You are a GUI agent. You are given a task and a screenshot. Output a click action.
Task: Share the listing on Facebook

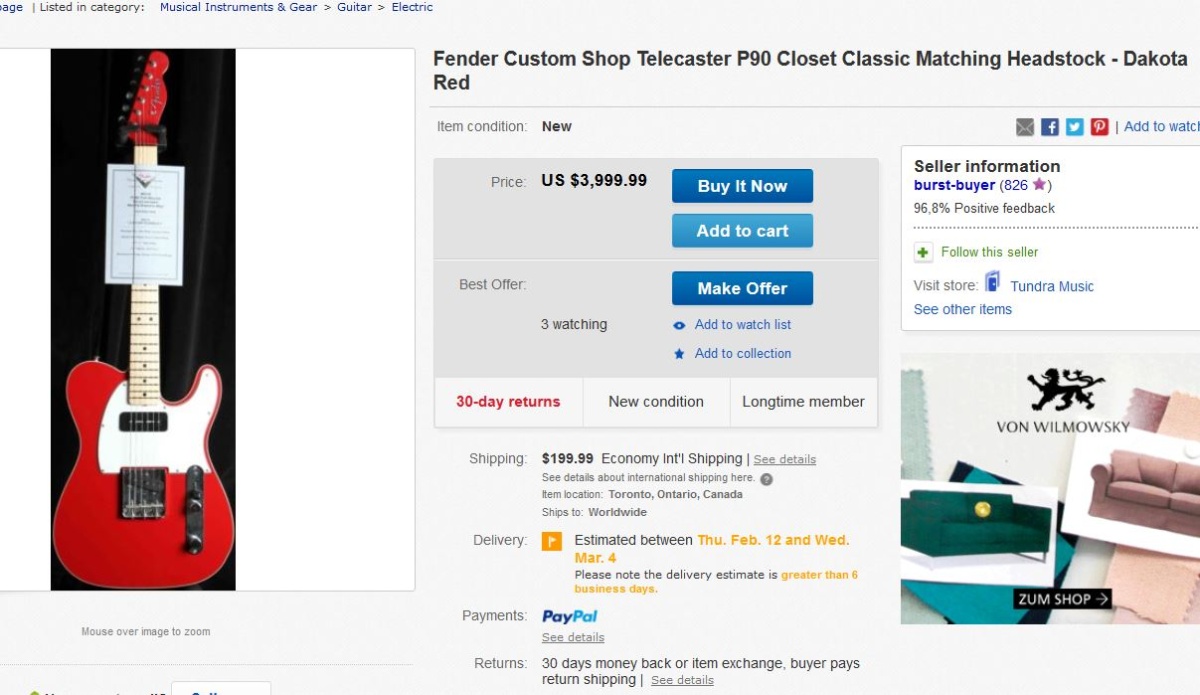[x=1050, y=127]
